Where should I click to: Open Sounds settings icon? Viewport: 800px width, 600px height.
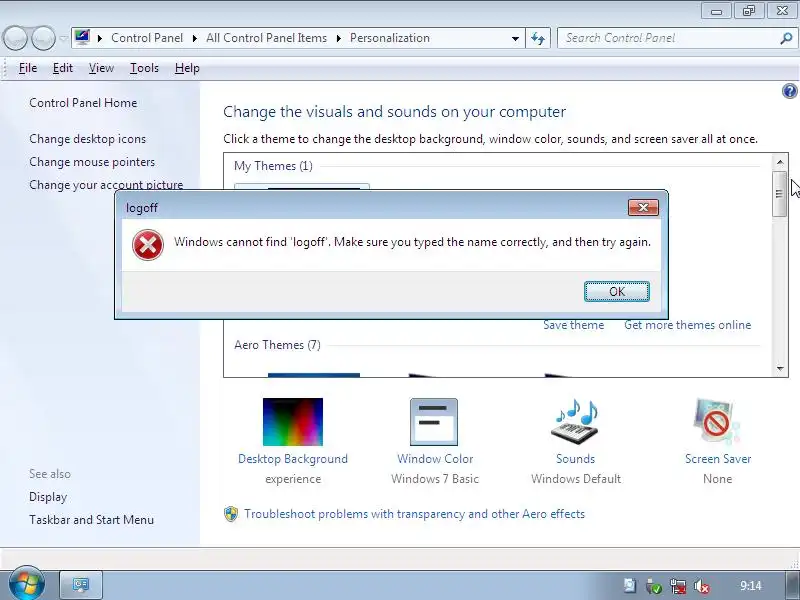click(575, 422)
